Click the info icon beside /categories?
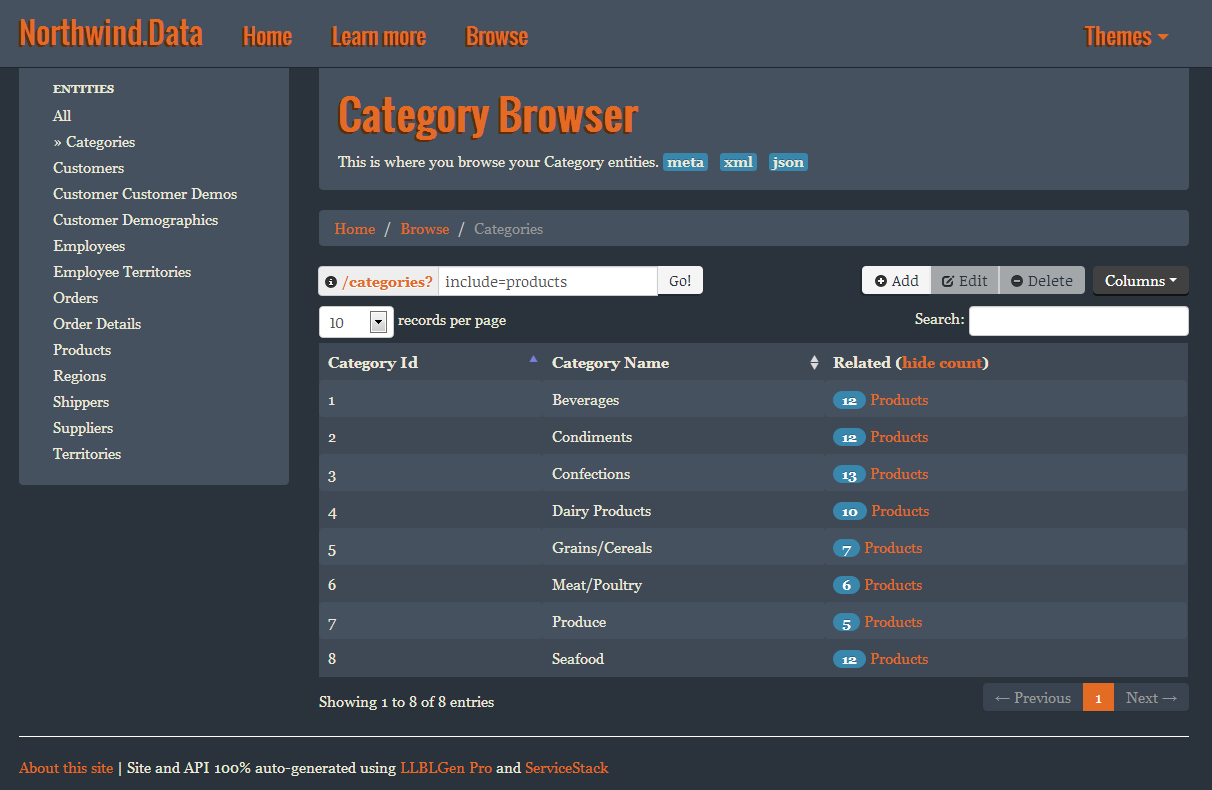This screenshot has height=790, width=1212. (x=331, y=282)
